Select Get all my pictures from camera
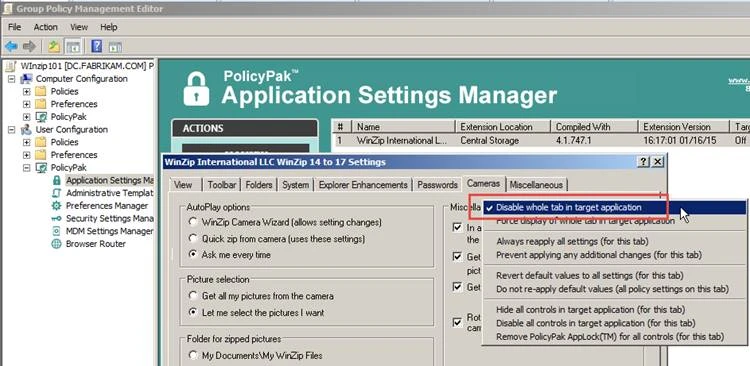 (193, 296)
